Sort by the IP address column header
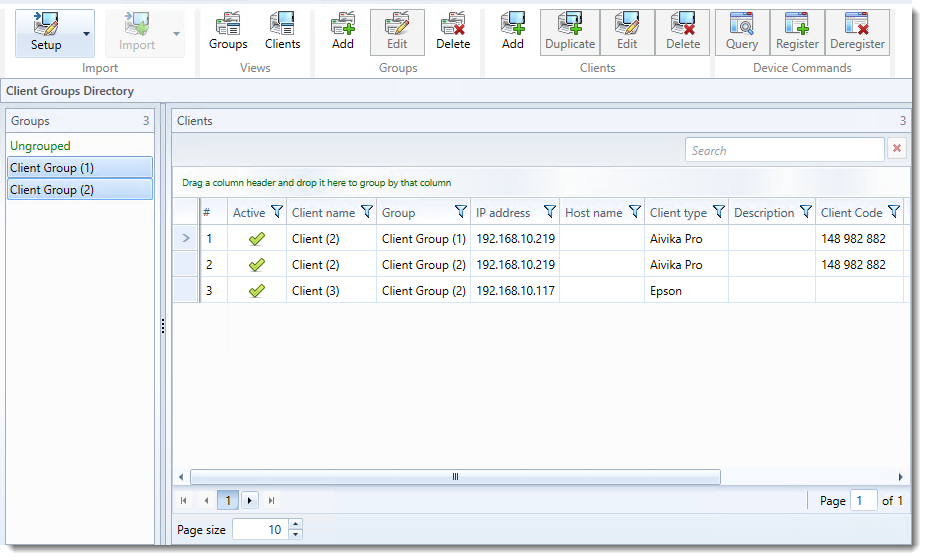Viewport: 927px width, 560px height. pyautogui.click(x=503, y=213)
